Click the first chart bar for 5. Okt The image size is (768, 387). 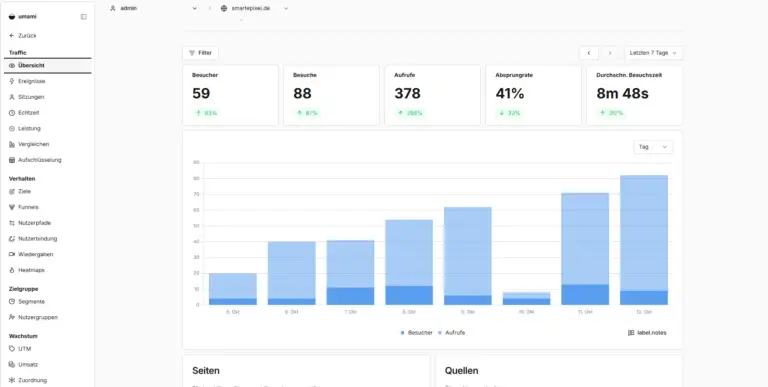[x=233, y=289]
